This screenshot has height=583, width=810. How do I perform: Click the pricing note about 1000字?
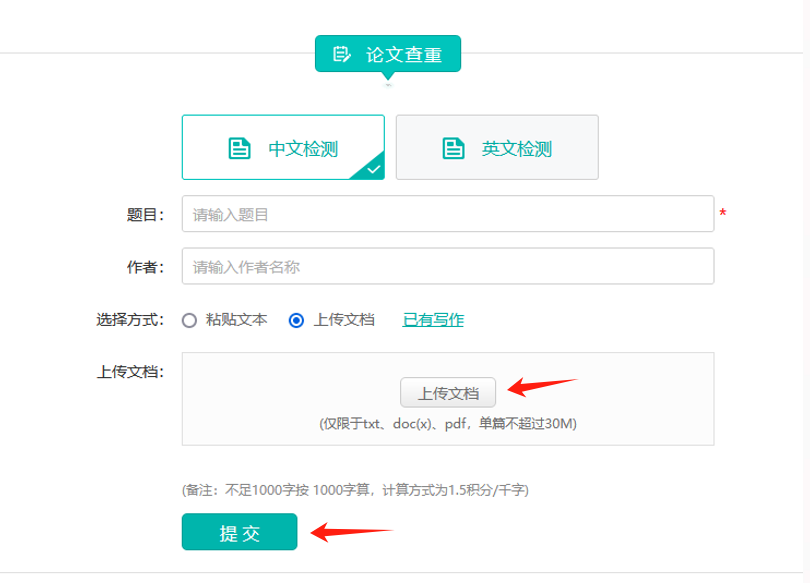(x=354, y=490)
